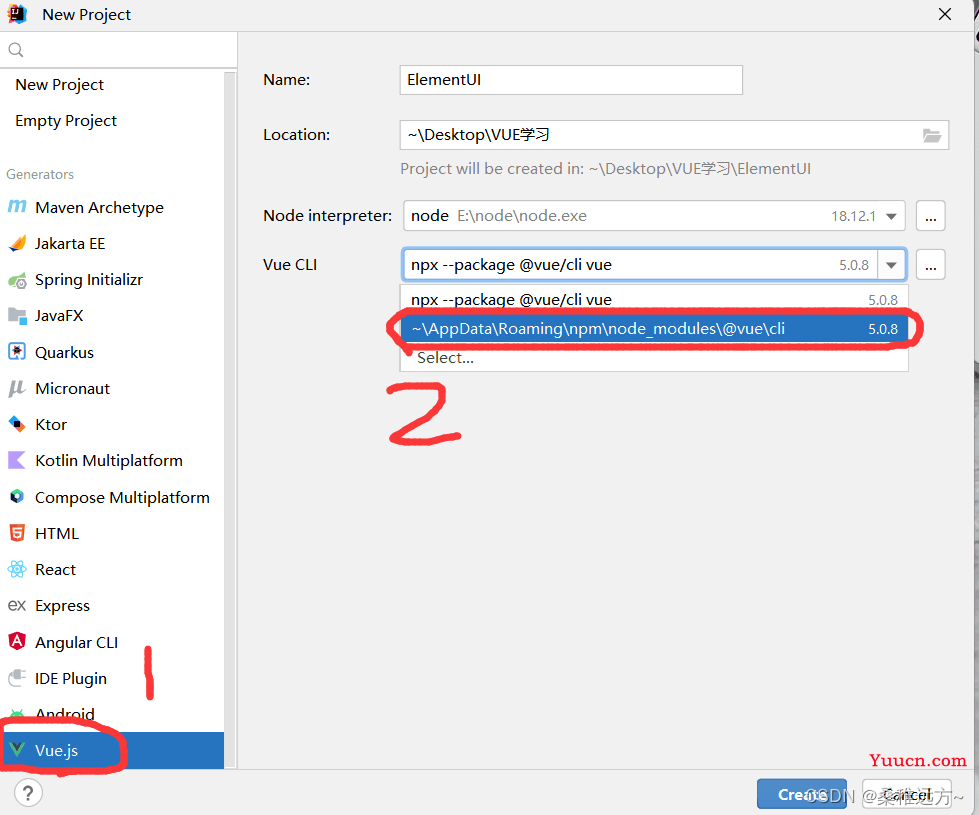
Task: Select the React generator
Action: coord(112,570)
